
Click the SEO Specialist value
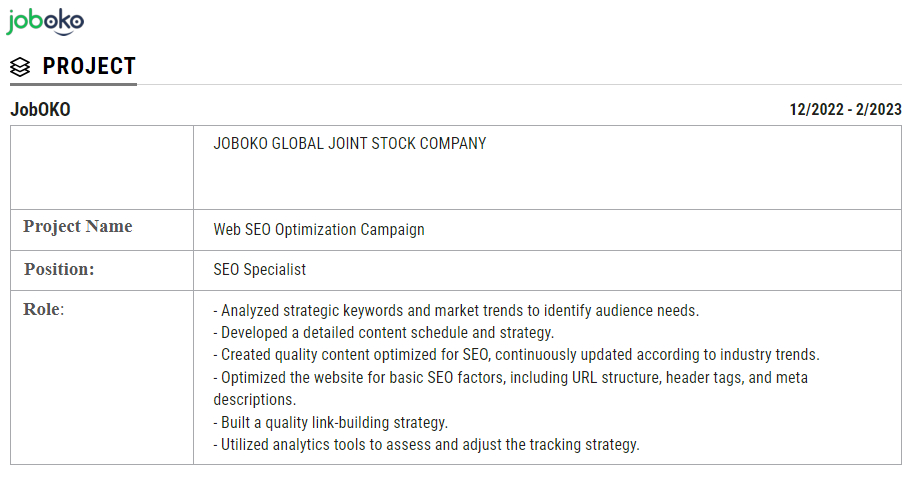tap(260, 270)
